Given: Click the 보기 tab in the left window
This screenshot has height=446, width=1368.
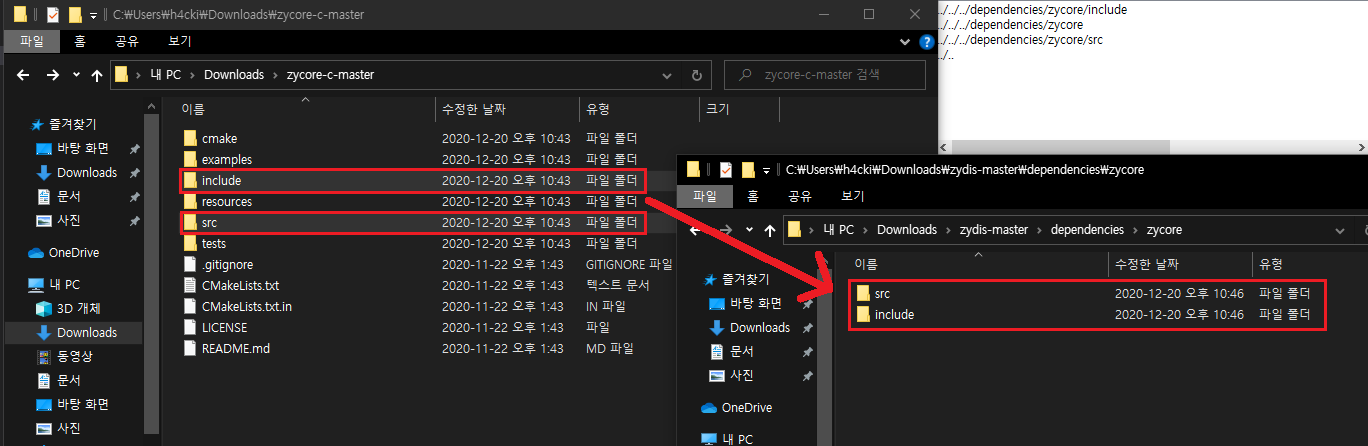Looking at the screenshot, I should (x=180, y=42).
